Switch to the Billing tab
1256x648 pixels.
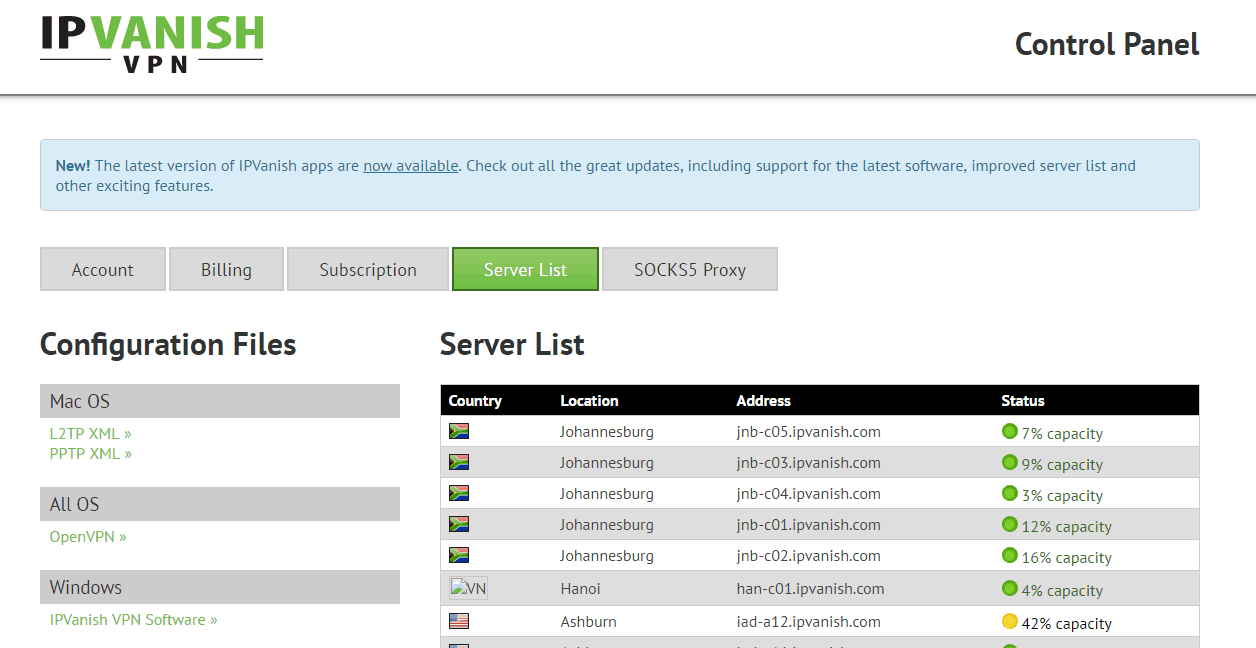tap(226, 270)
